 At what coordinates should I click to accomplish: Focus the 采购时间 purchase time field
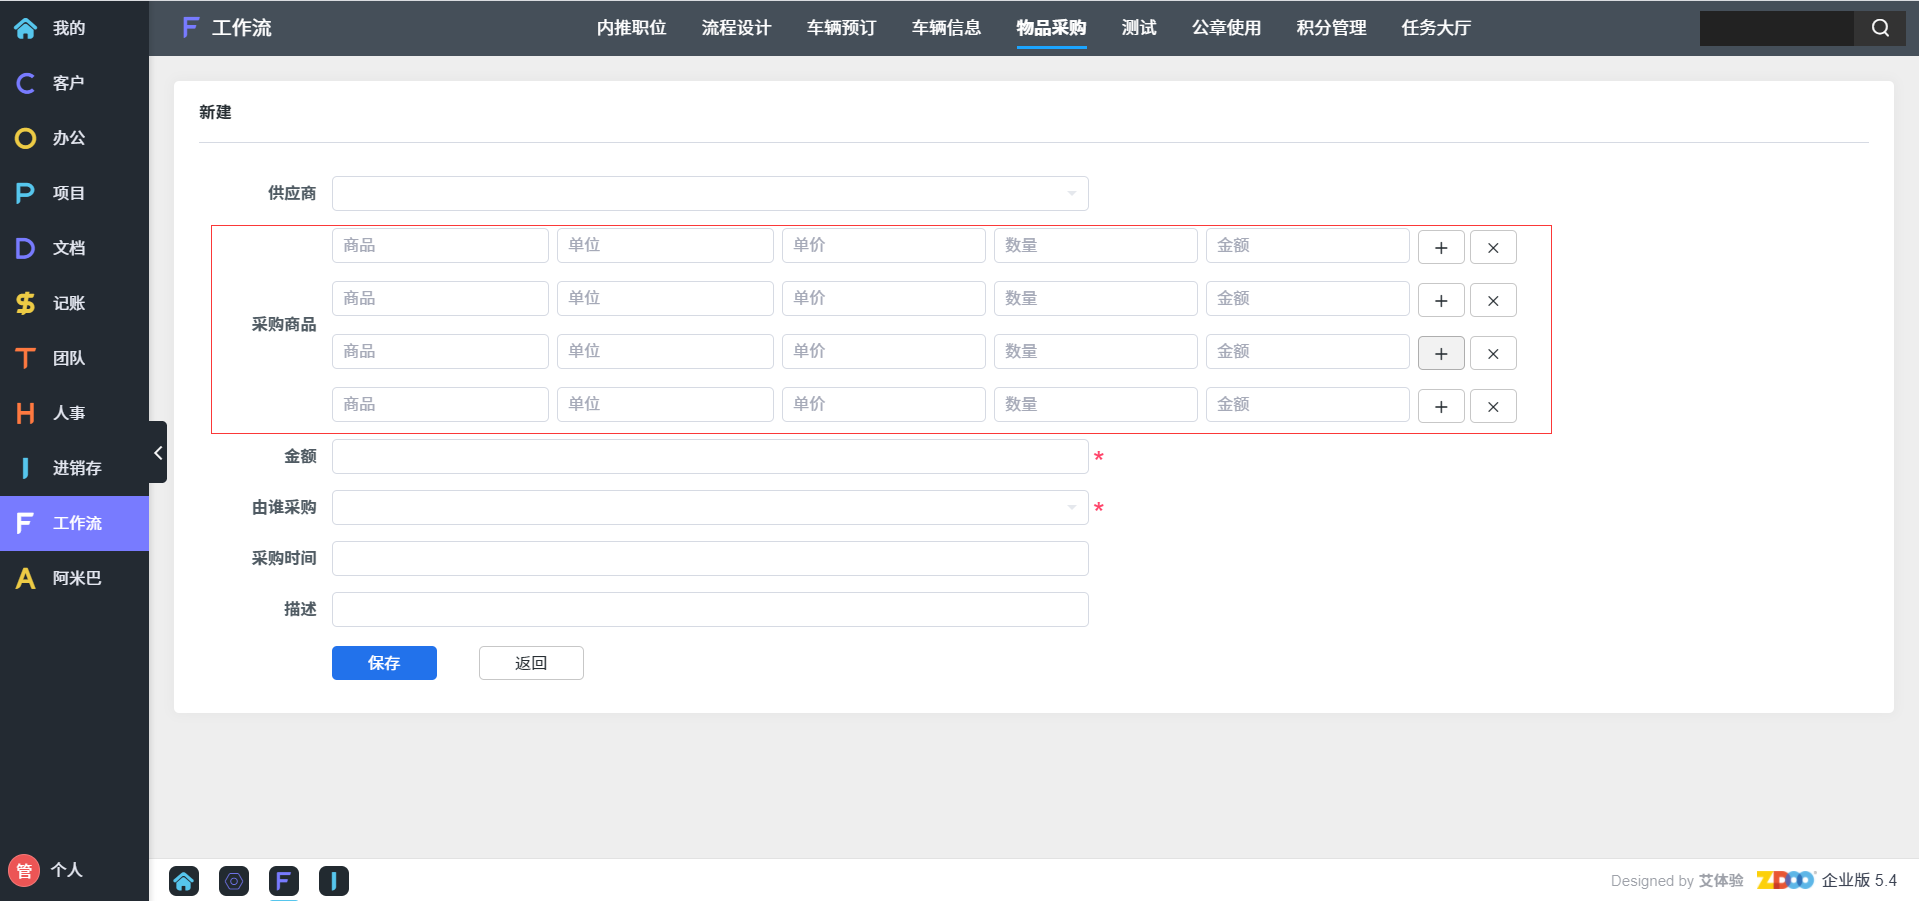coord(710,558)
